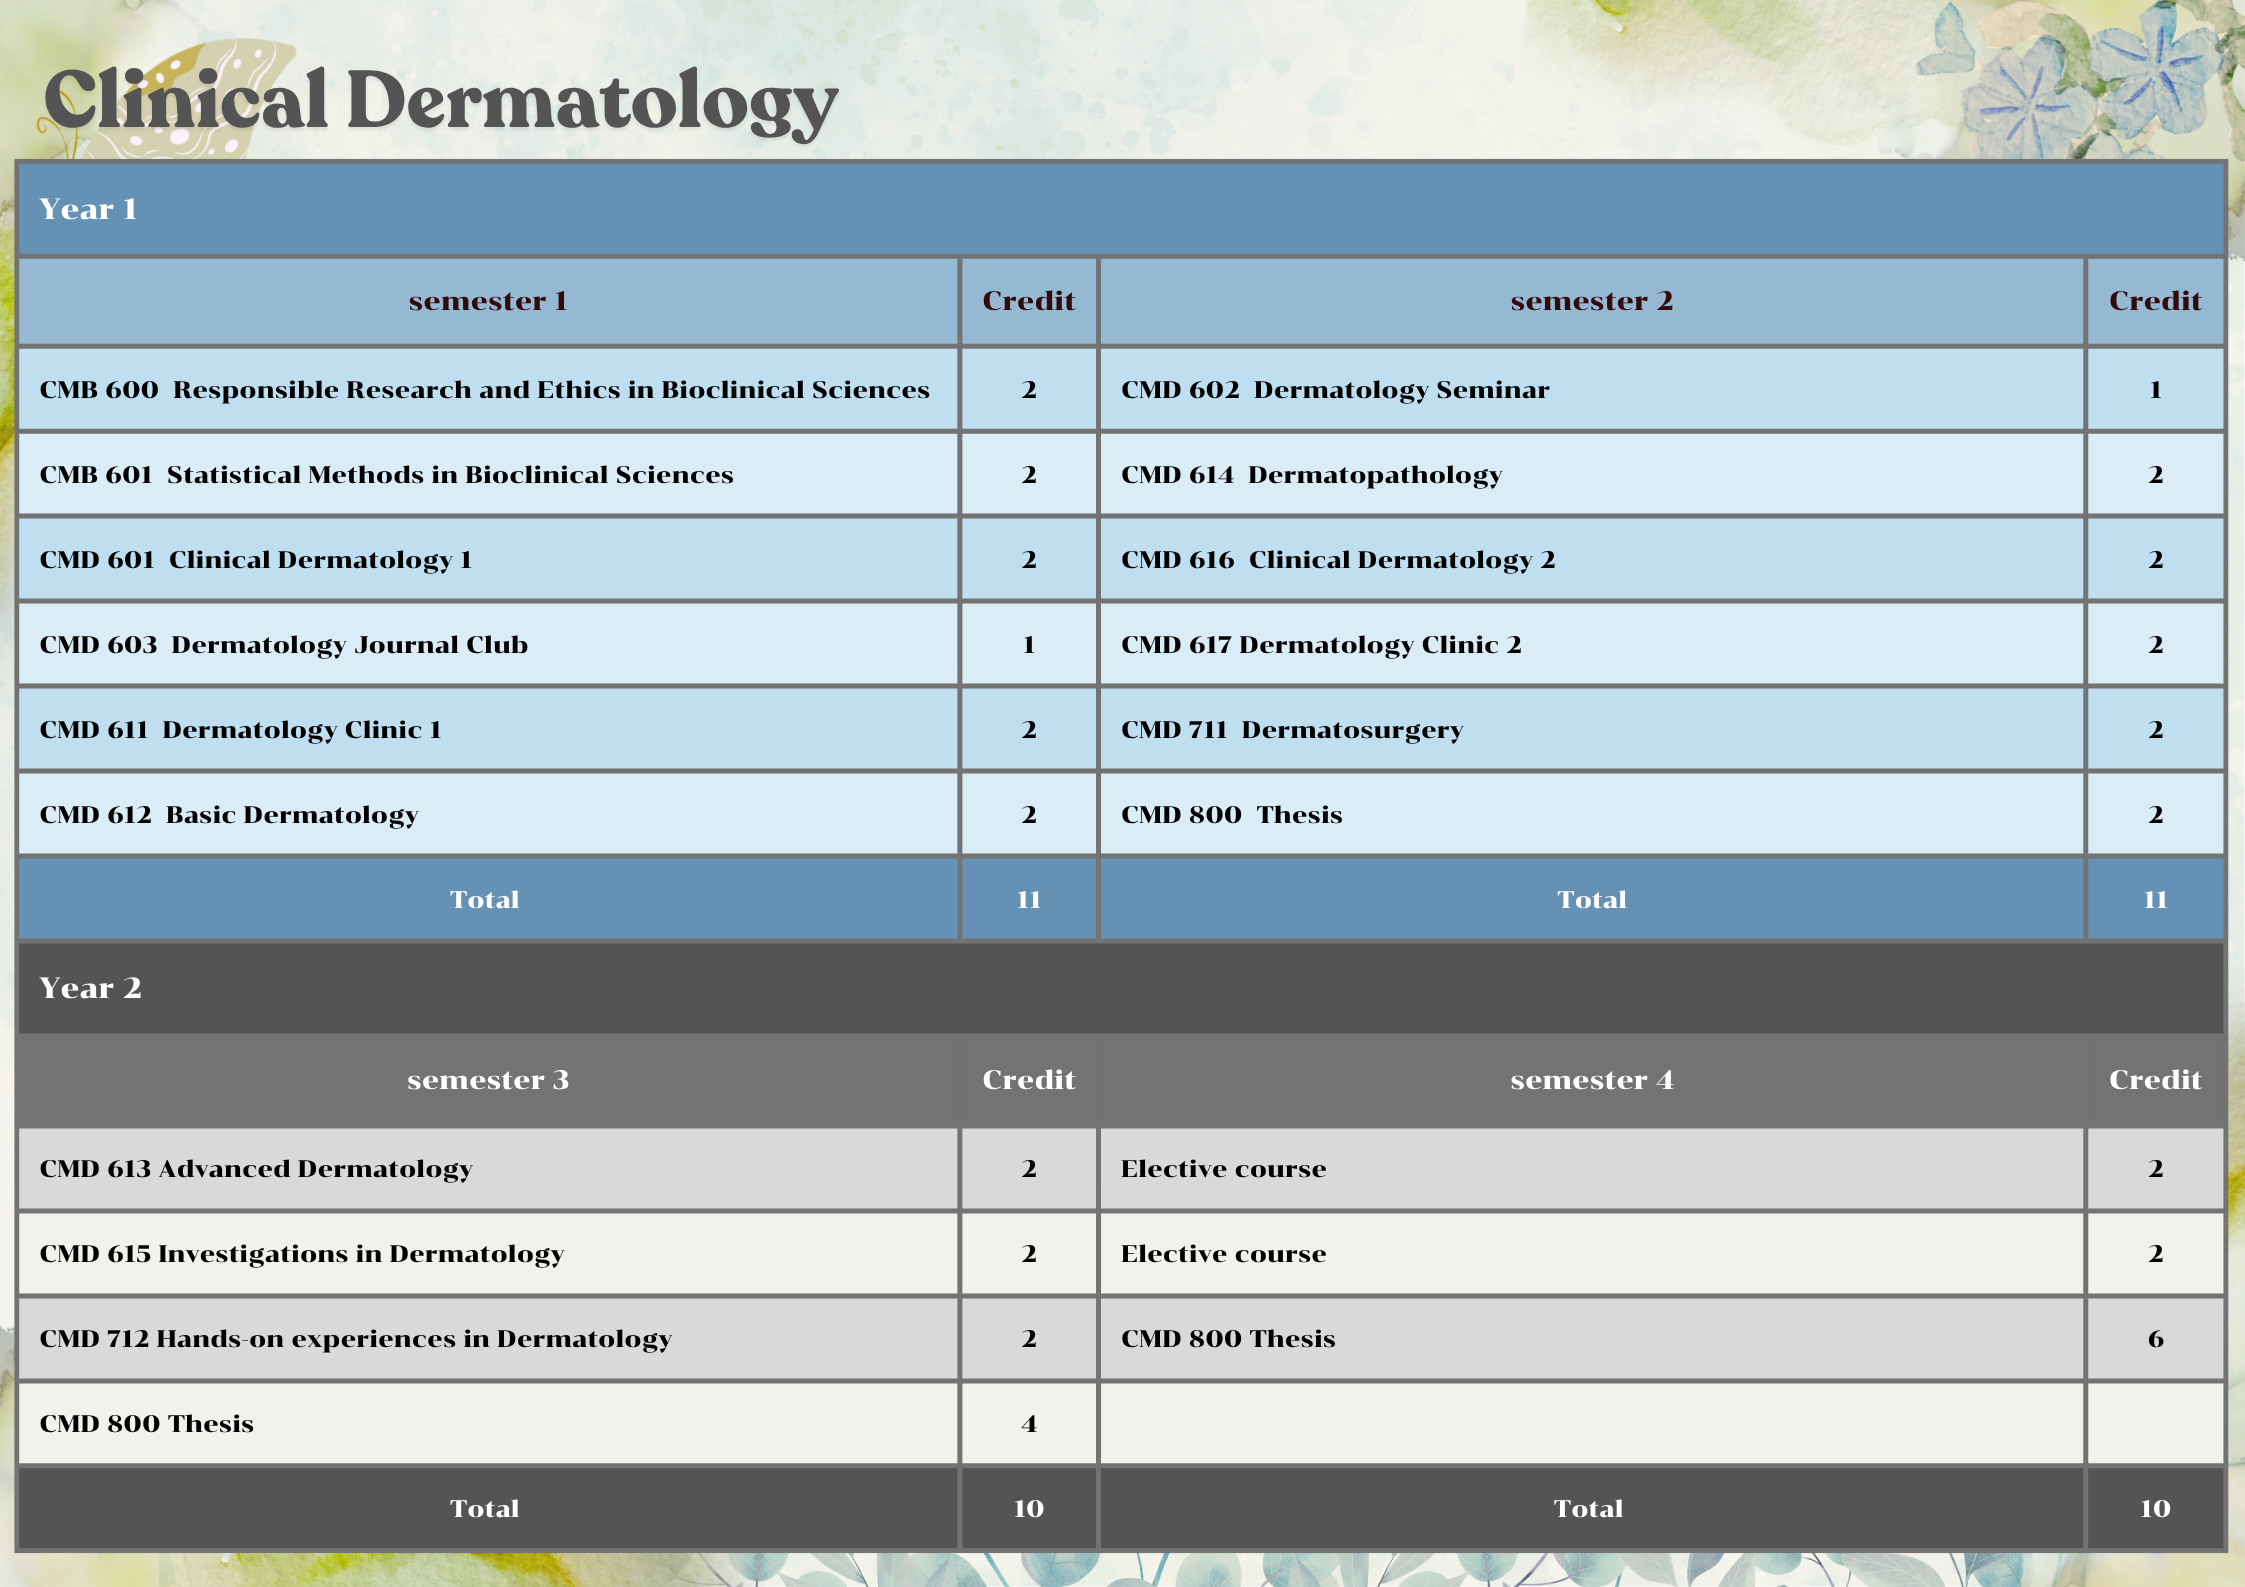Click the semester 2 column header
This screenshot has width=2245, height=1587.
coord(1591,301)
